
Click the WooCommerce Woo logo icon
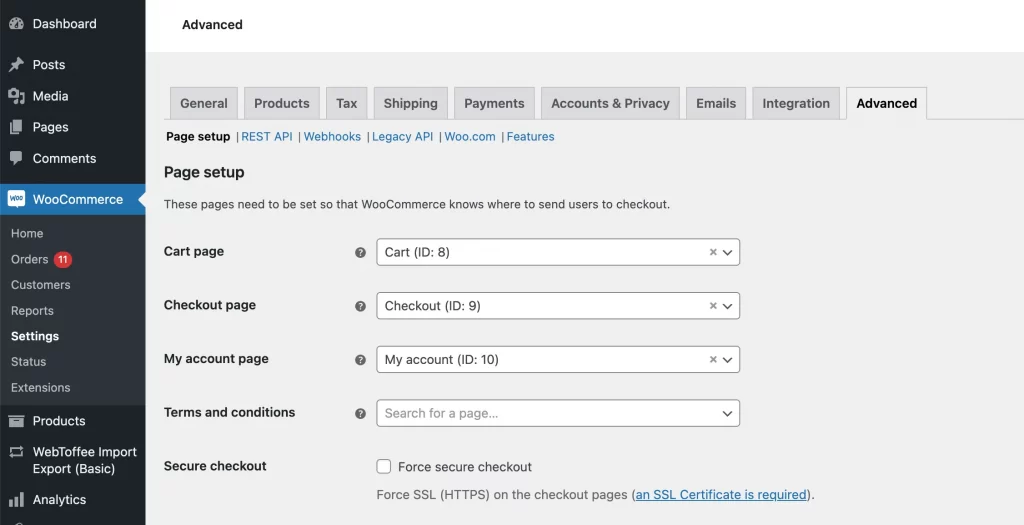(16, 199)
